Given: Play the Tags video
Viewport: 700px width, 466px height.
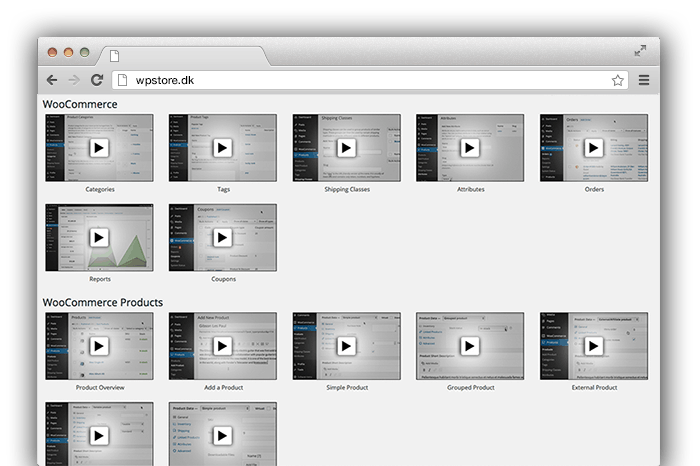Looking at the screenshot, I should tap(222, 148).
